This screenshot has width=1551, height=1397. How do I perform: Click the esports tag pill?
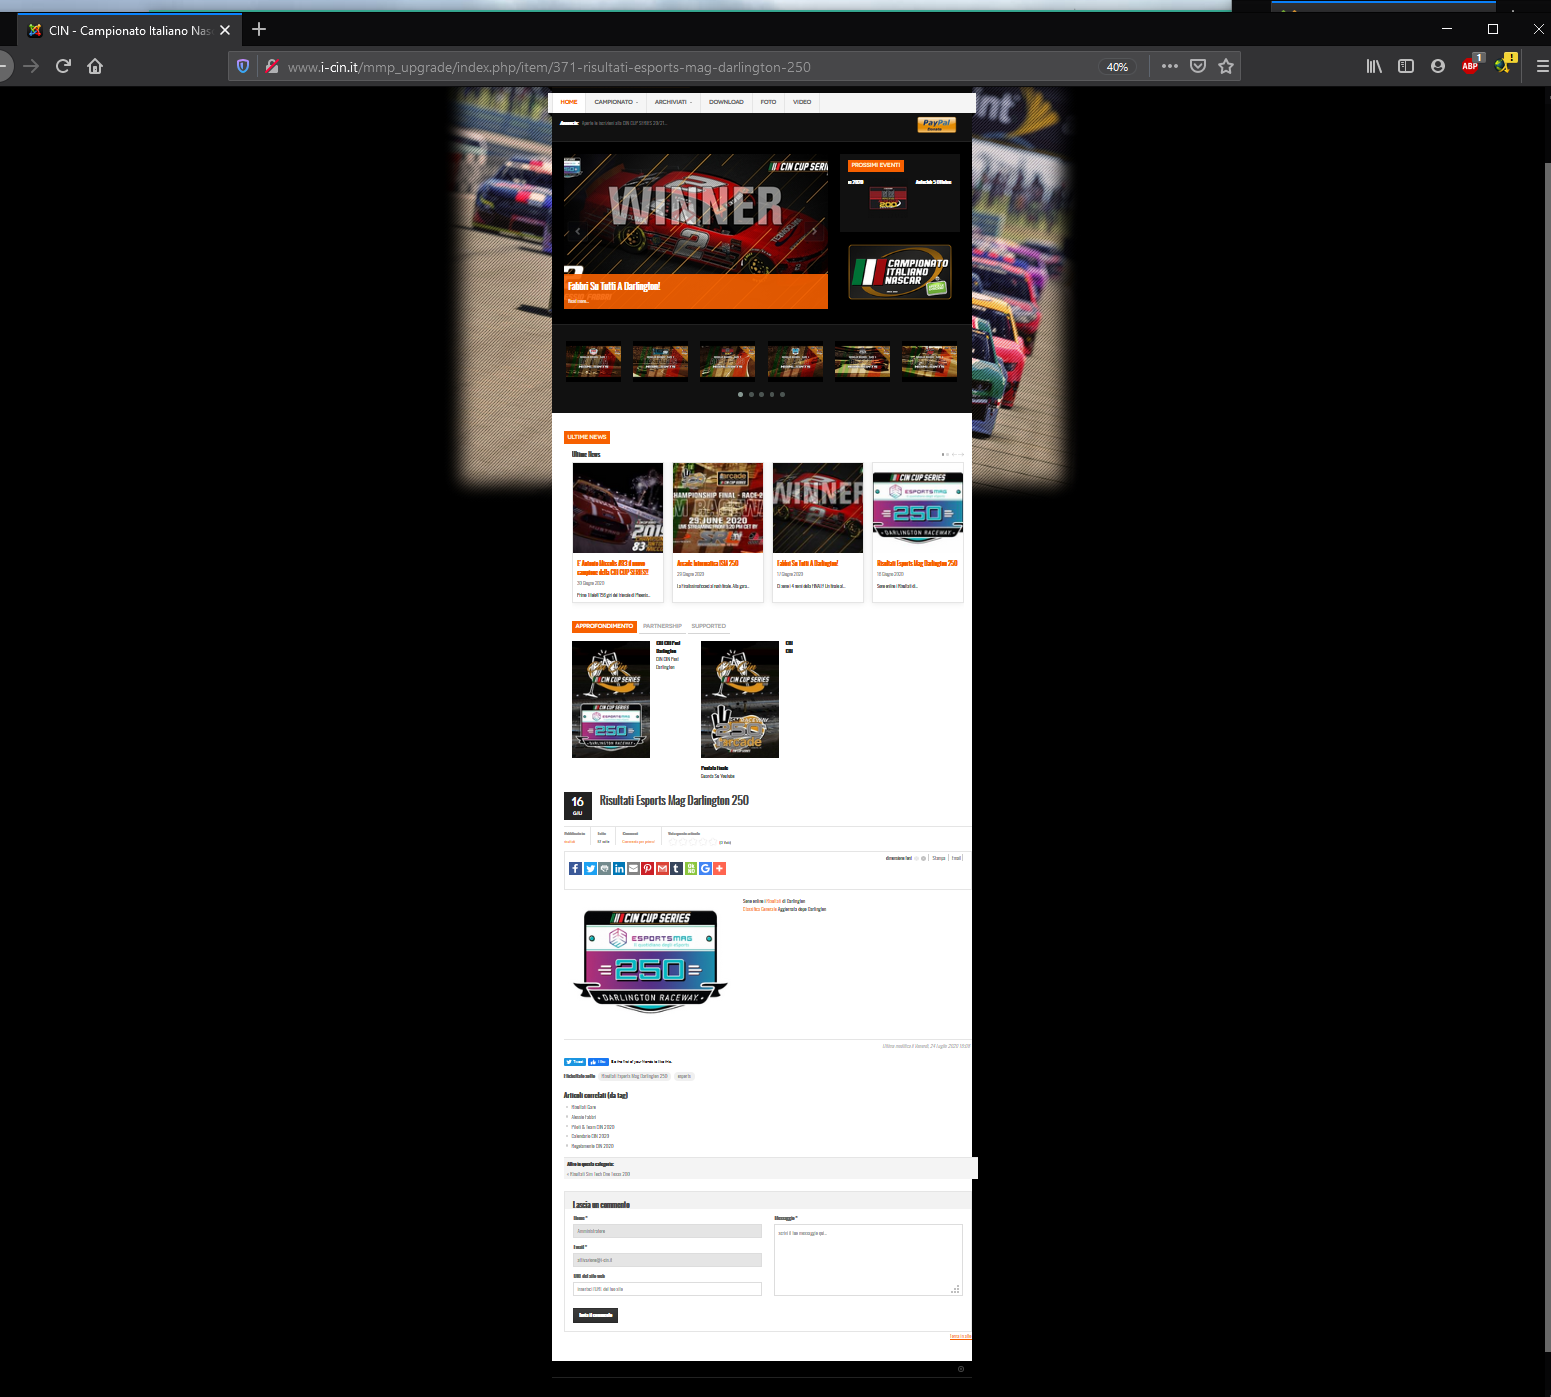tap(684, 1077)
